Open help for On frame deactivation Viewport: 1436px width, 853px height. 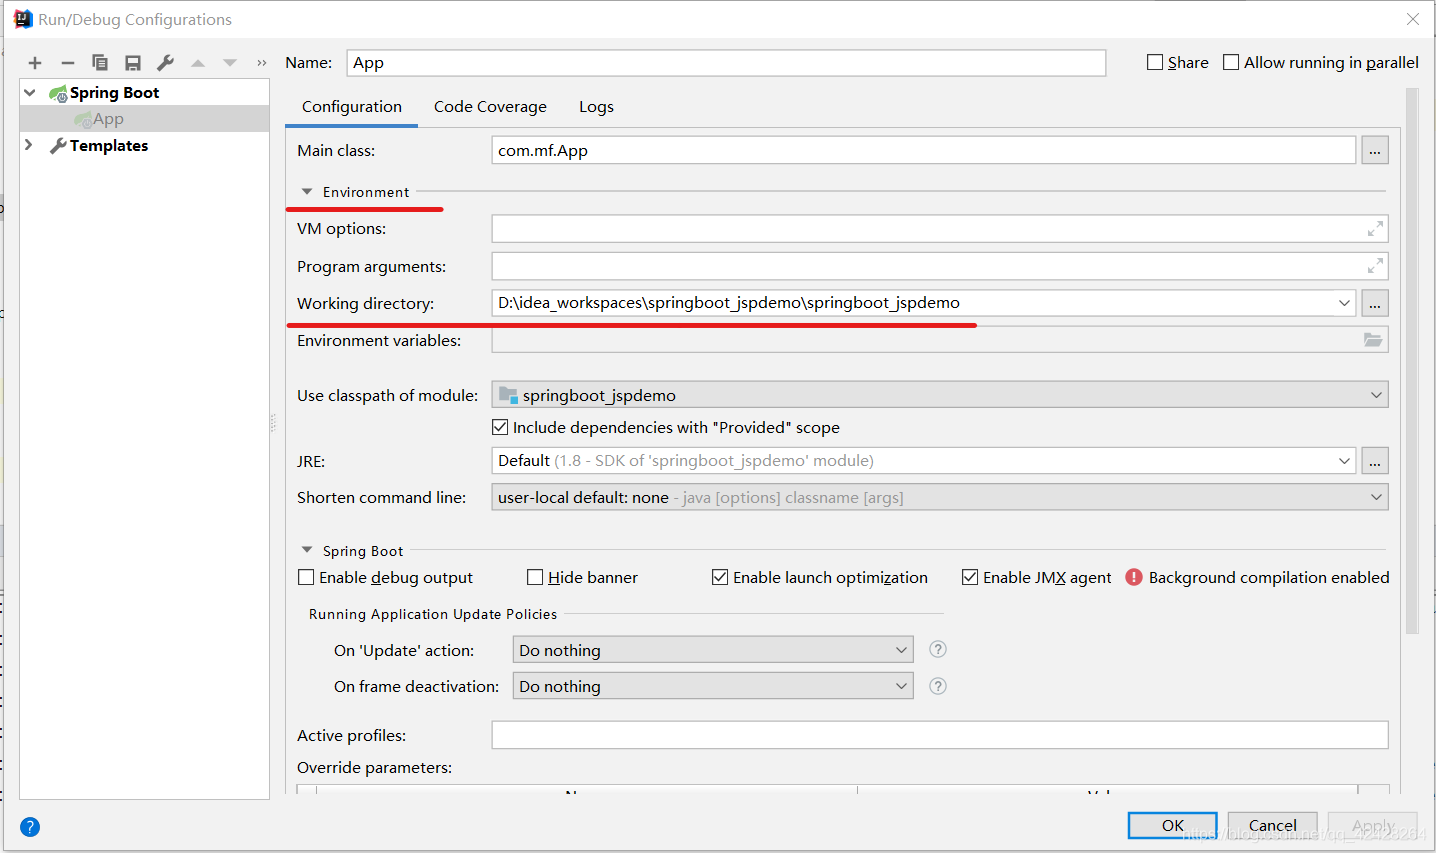pos(938,686)
